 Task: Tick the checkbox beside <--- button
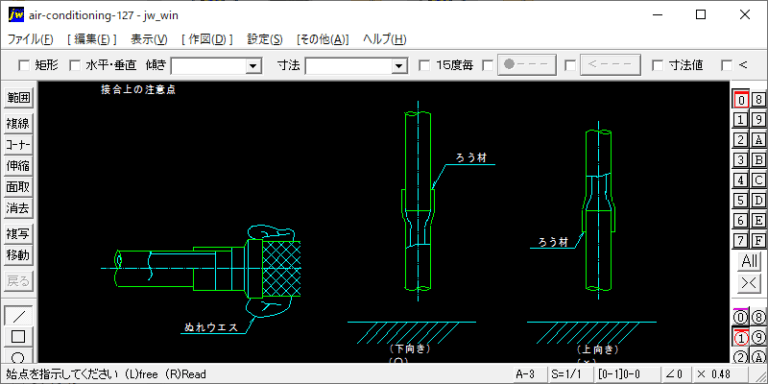(x=570, y=65)
